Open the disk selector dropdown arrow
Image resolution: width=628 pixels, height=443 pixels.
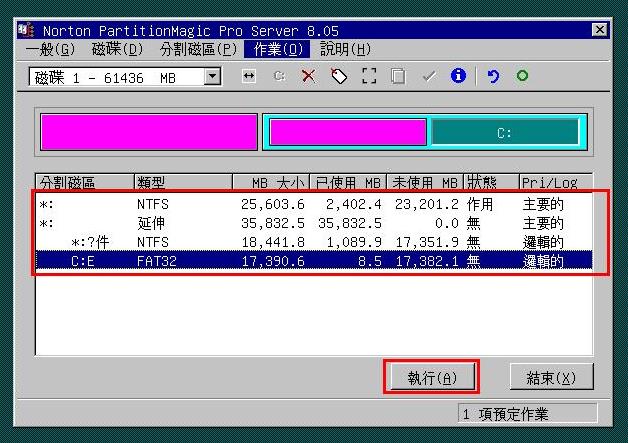pyautogui.click(x=212, y=76)
